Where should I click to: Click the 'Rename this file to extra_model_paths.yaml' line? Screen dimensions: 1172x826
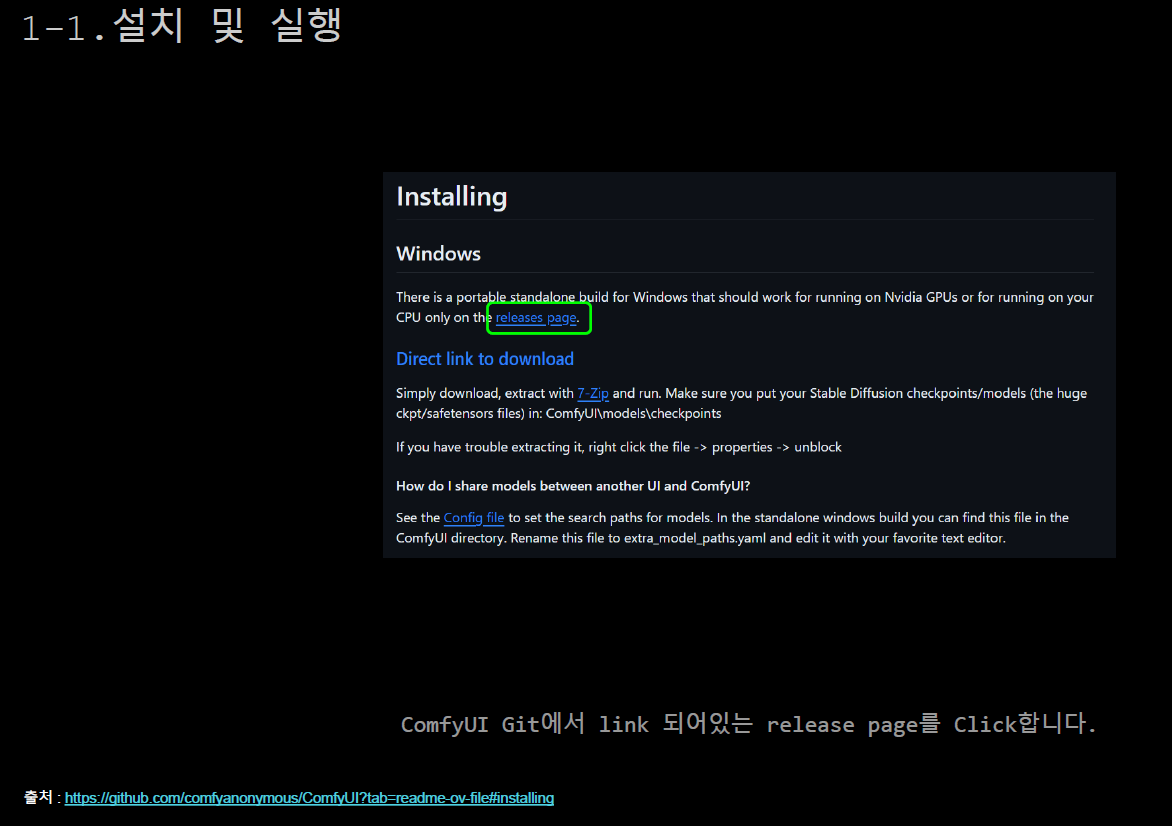pyautogui.click(x=700, y=538)
